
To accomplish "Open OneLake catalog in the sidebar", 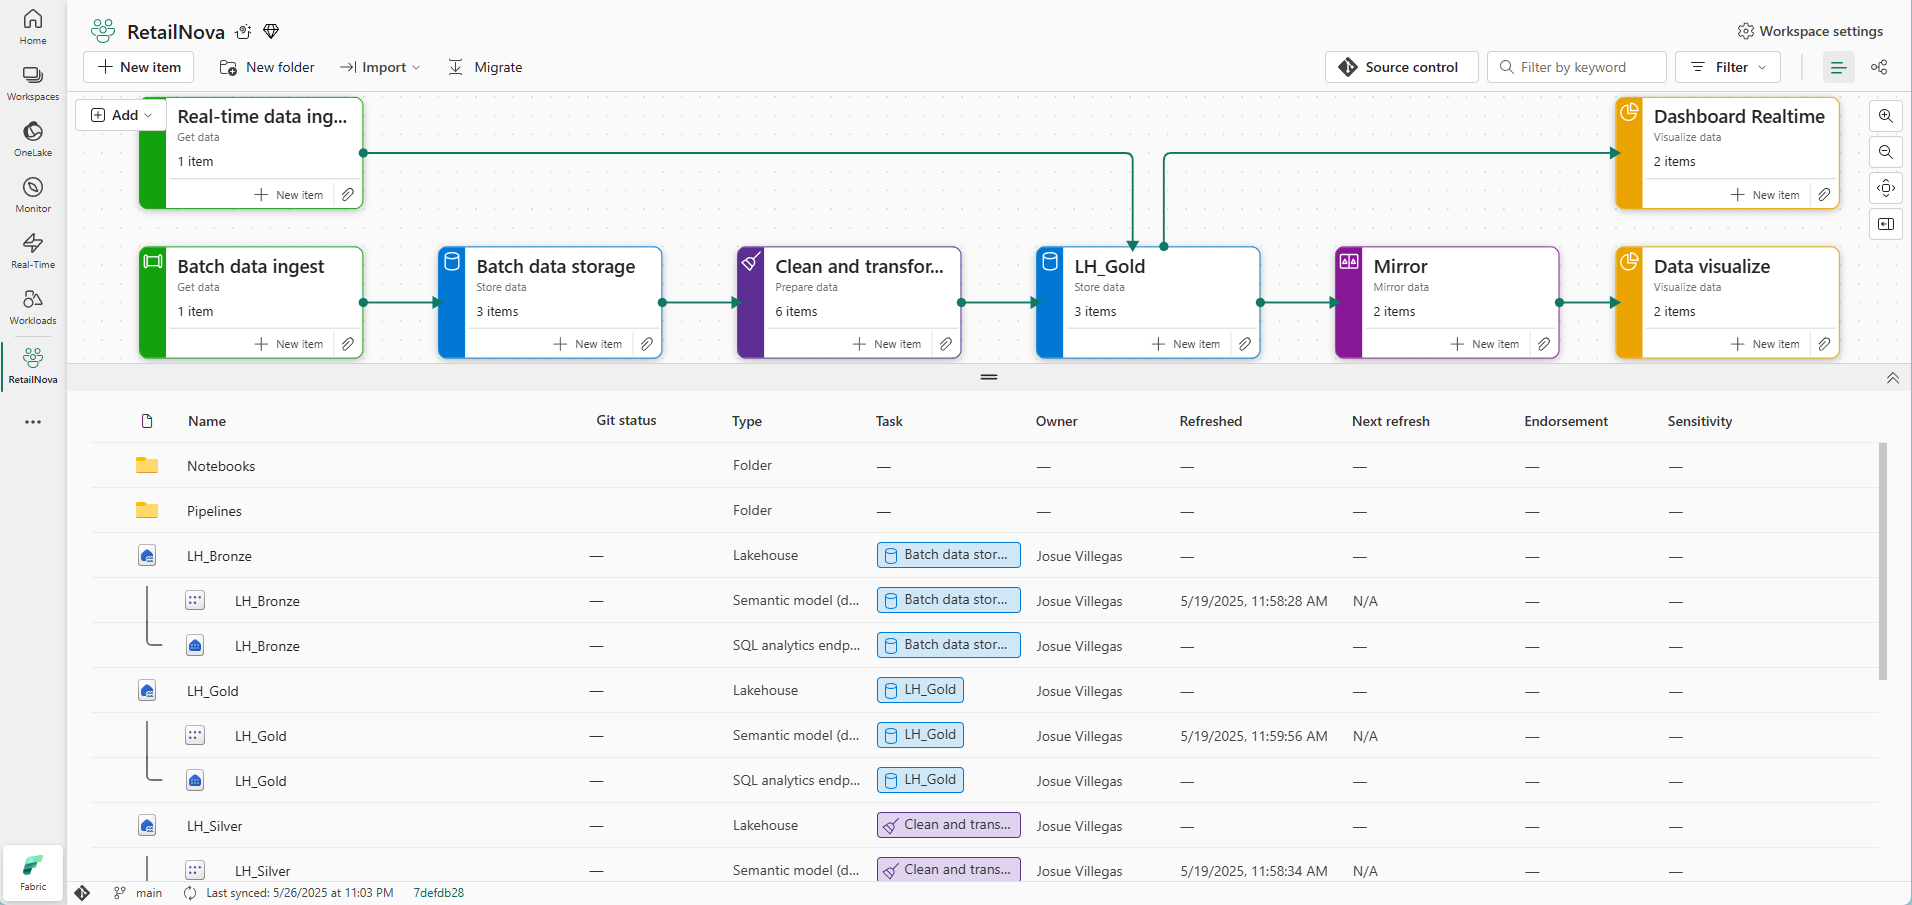I will pos(33,139).
